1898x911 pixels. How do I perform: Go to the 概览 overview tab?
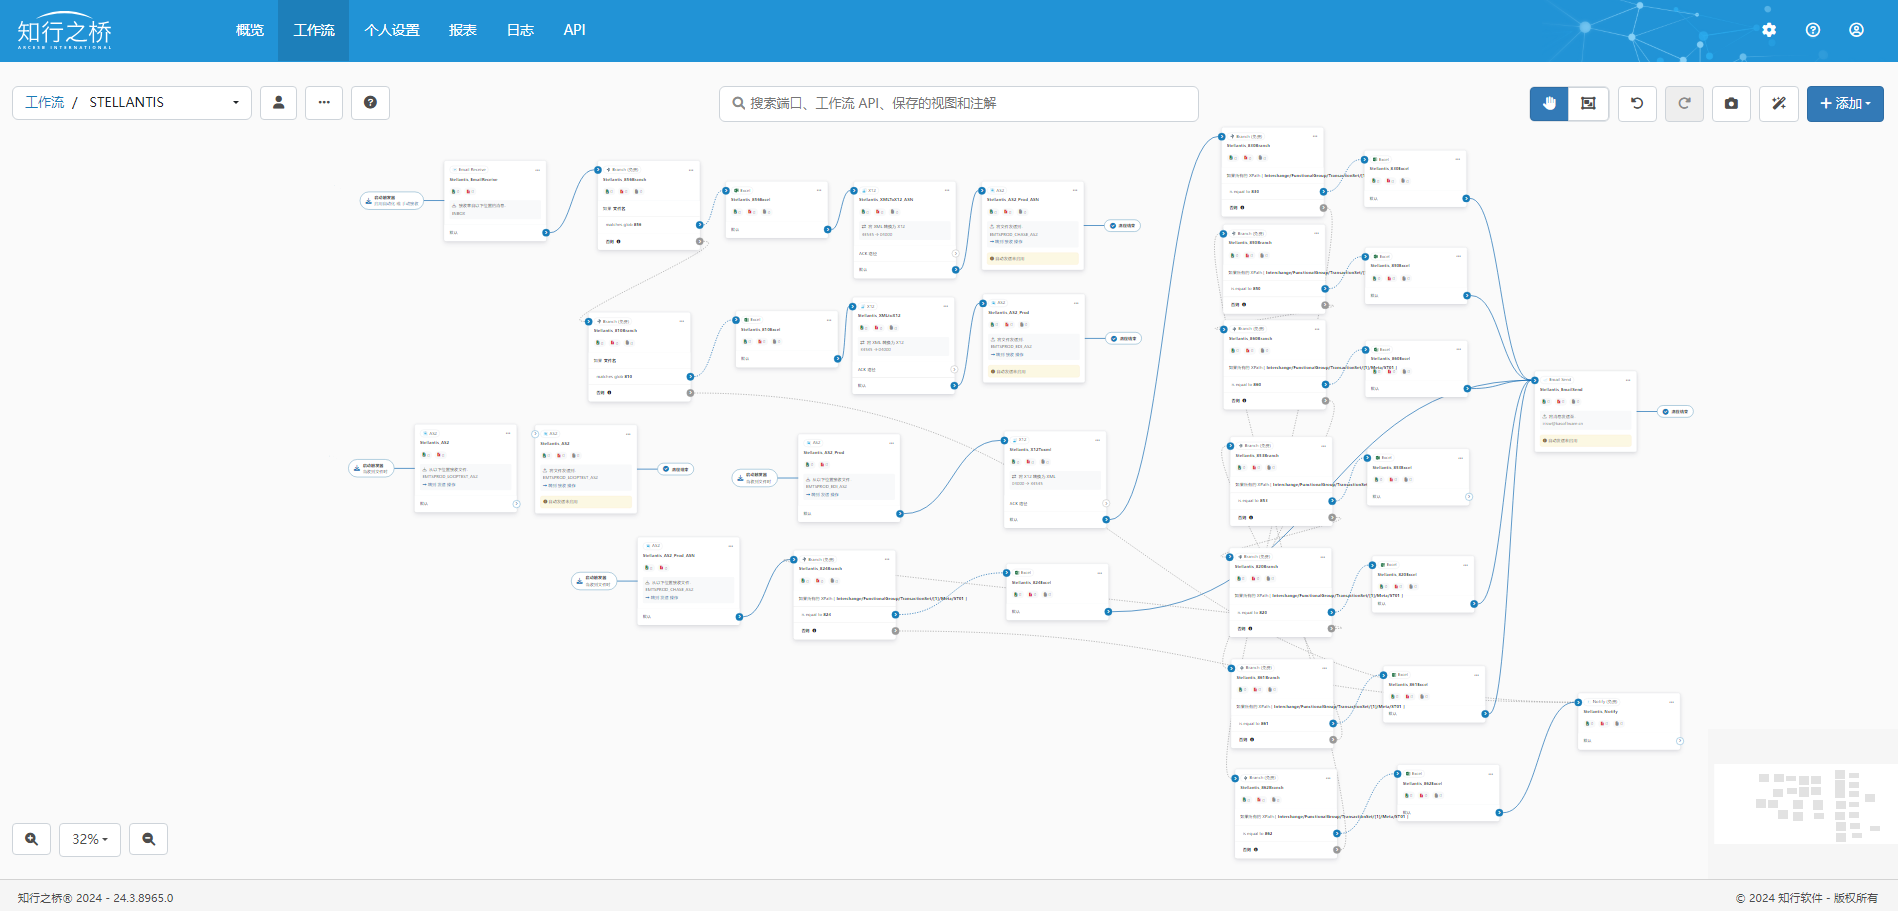250,30
